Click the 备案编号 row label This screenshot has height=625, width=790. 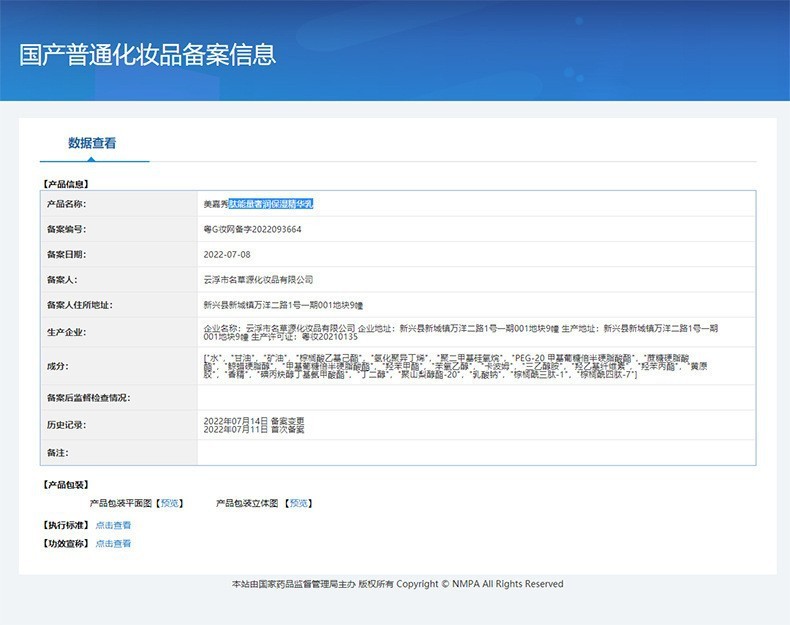point(67,229)
